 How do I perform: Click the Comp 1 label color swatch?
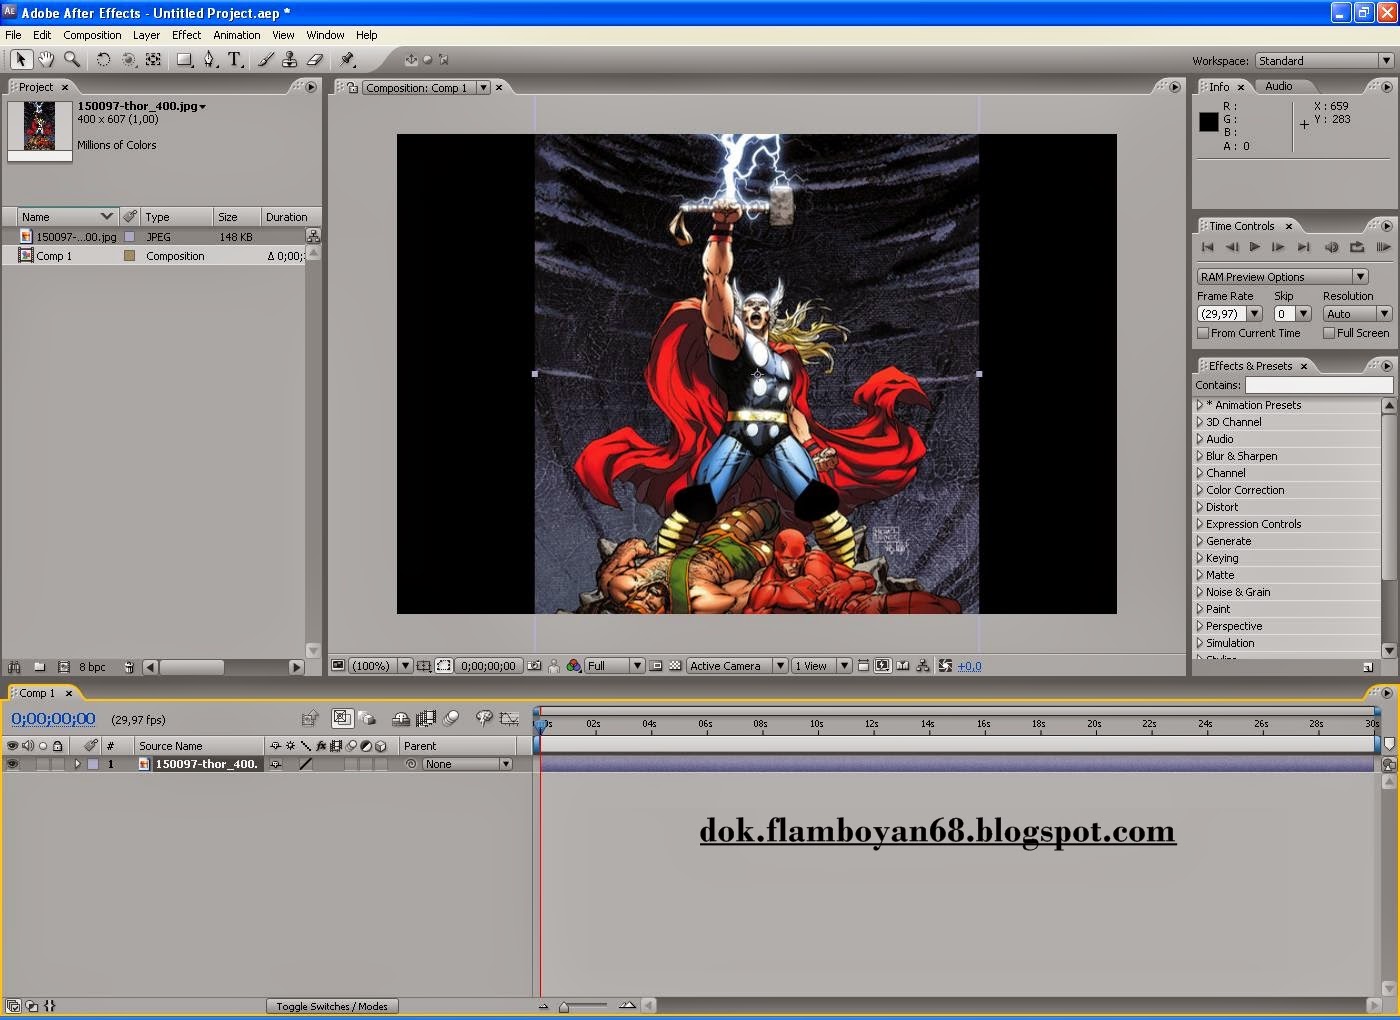point(129,256)
